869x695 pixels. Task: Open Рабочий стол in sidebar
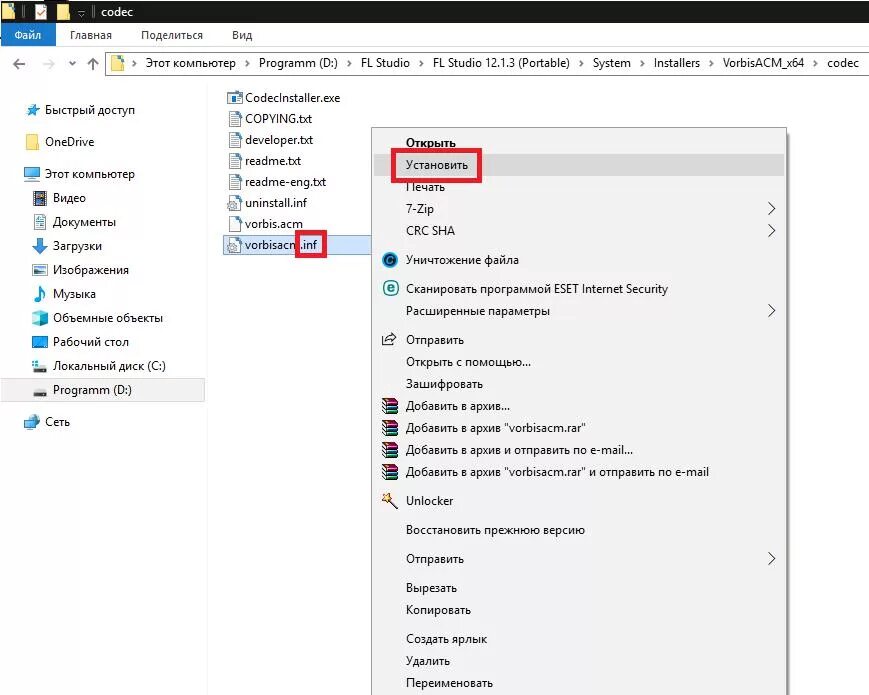point(81,342)
